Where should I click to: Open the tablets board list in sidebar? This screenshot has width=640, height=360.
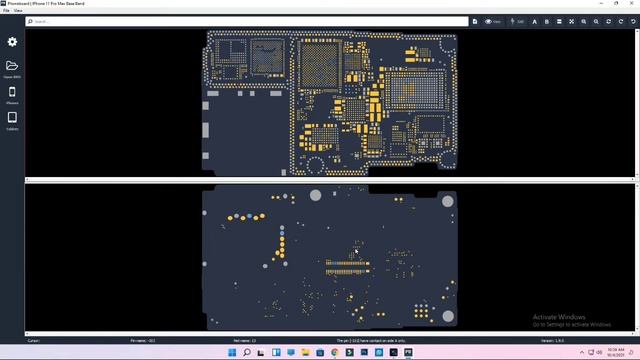pos(12,118)
